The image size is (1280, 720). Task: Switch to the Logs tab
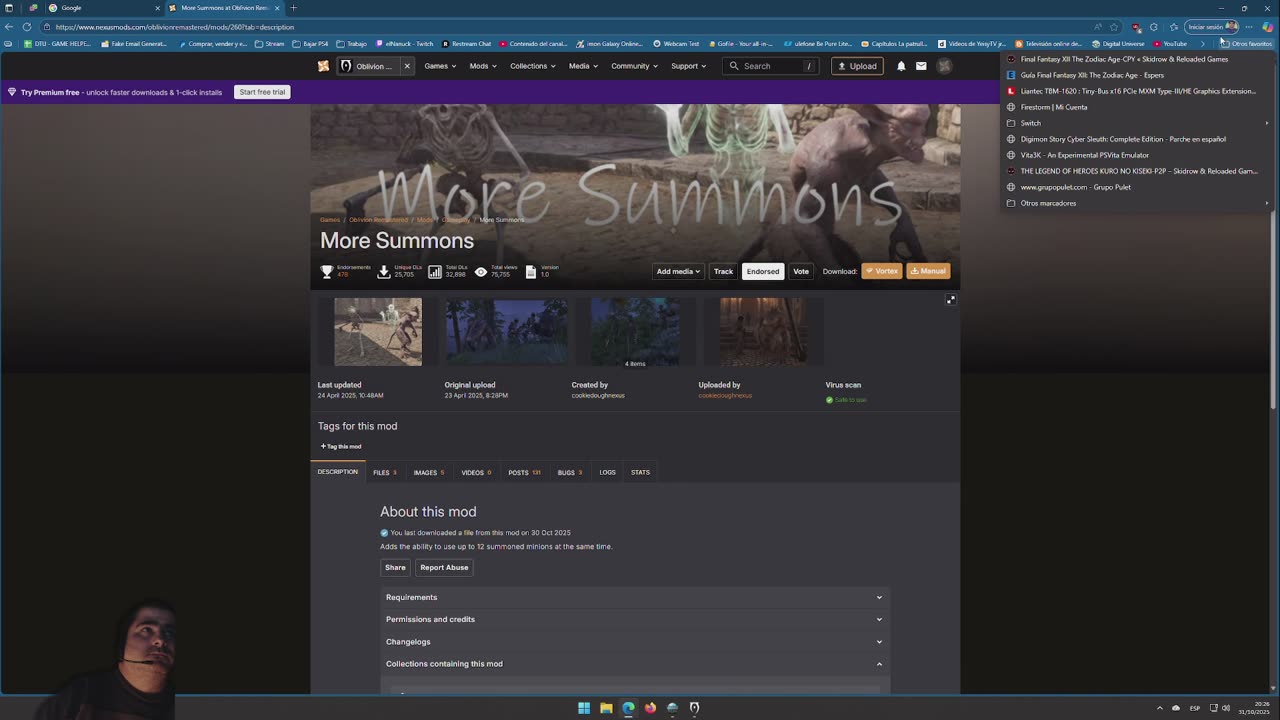point(607,472)
